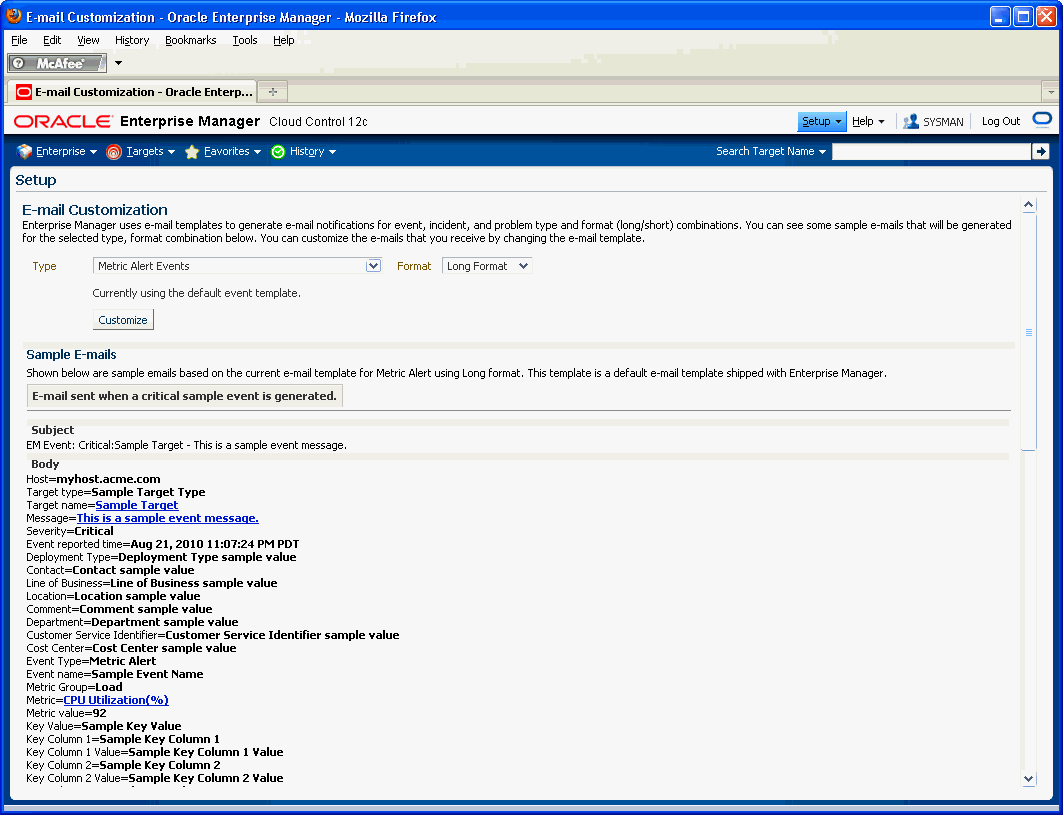The image size is (1063, 815).
Task: Open the Setup dropdown menu
Action: (x=822, y=121)
